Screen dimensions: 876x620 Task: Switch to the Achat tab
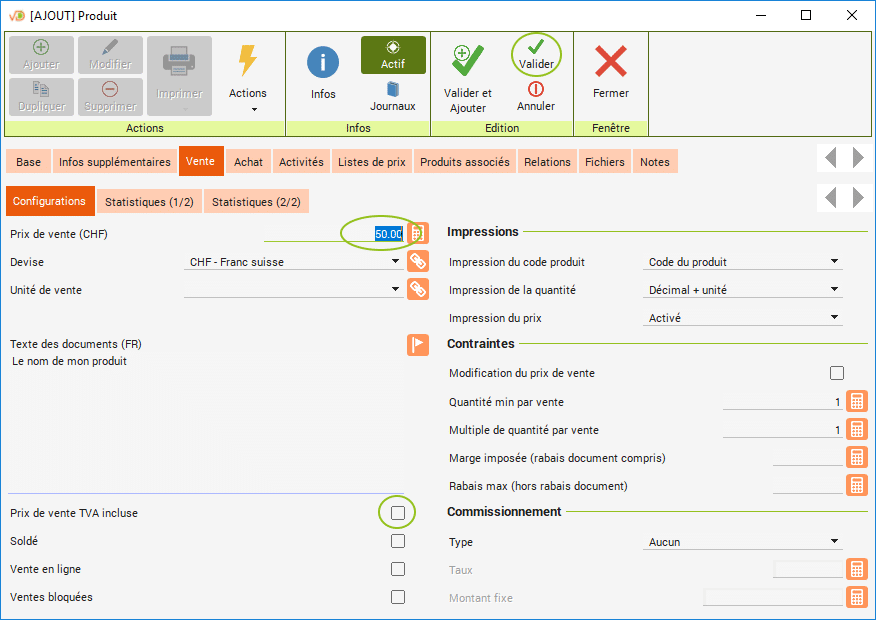pyautogui.click(x=248, y=162)
